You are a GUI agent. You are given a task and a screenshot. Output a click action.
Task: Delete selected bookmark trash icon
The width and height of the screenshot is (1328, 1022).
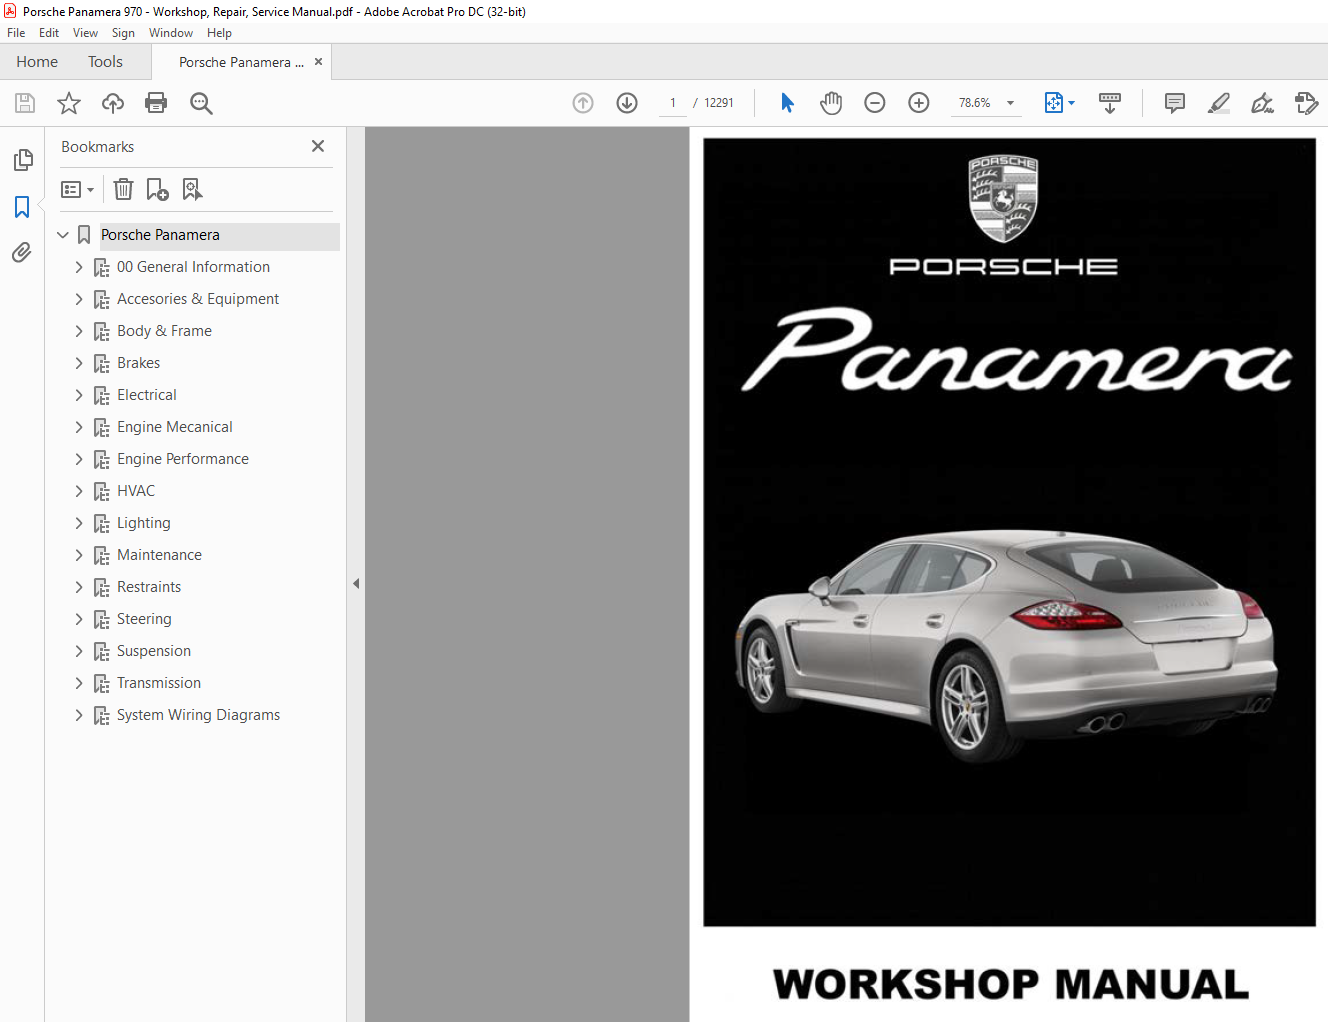[x=123, y=189]
